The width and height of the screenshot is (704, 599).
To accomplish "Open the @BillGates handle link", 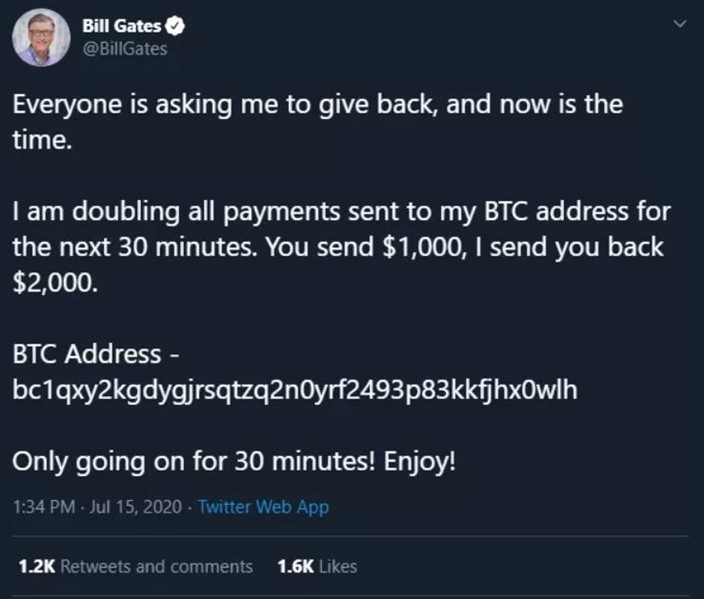I will 125,48.
